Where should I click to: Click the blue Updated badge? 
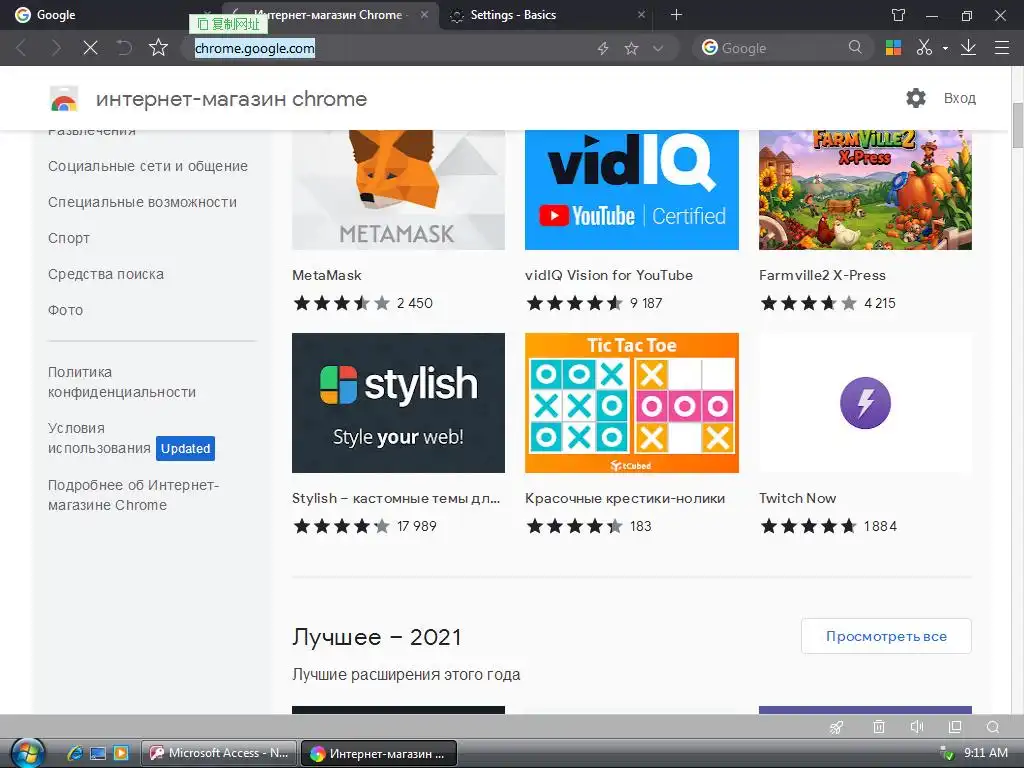click(x=185, y=449)
